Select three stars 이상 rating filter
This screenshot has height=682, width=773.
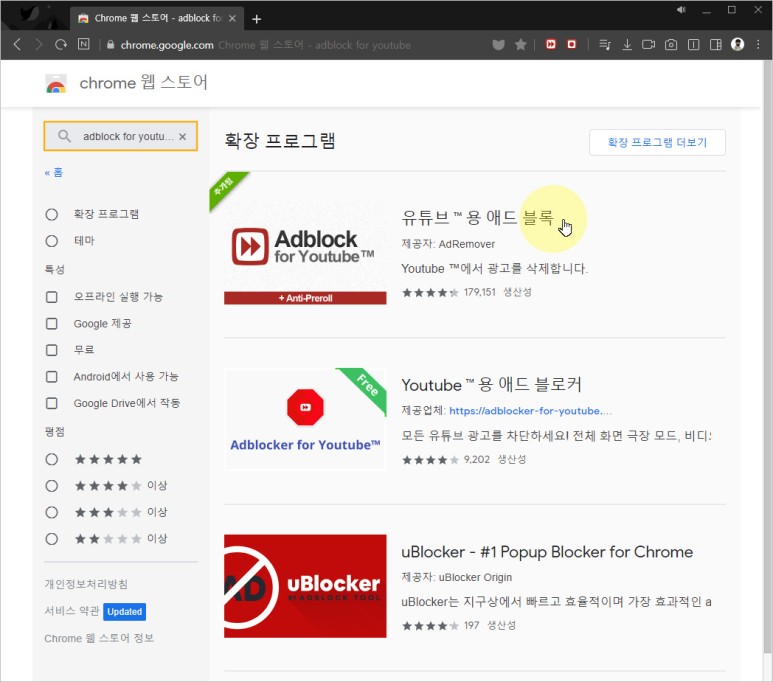[52, 512]
